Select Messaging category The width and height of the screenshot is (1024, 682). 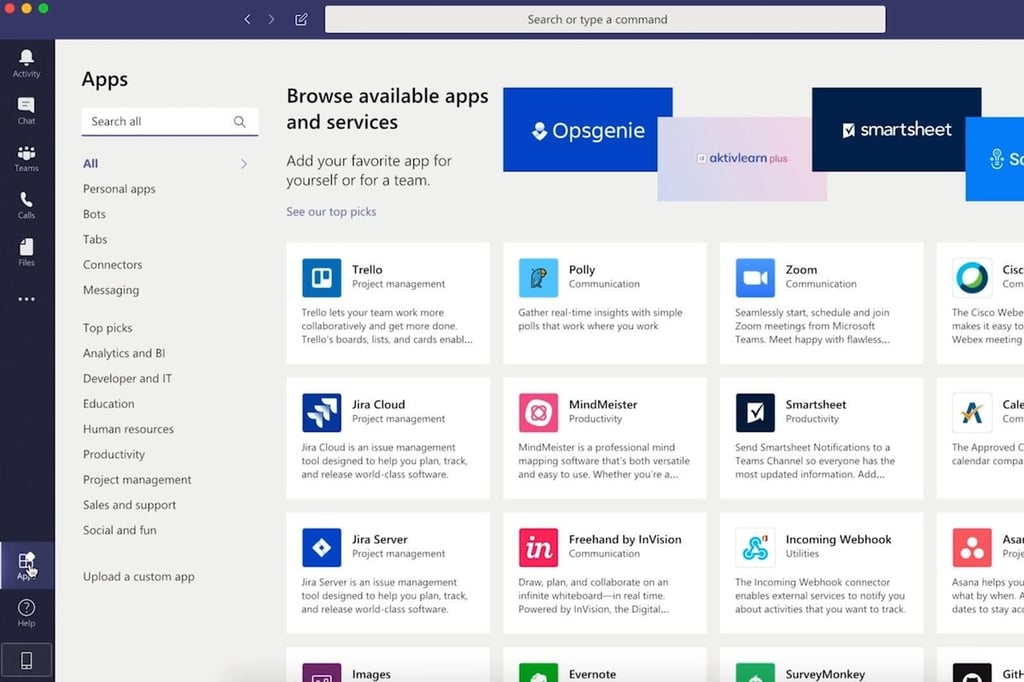111,290
